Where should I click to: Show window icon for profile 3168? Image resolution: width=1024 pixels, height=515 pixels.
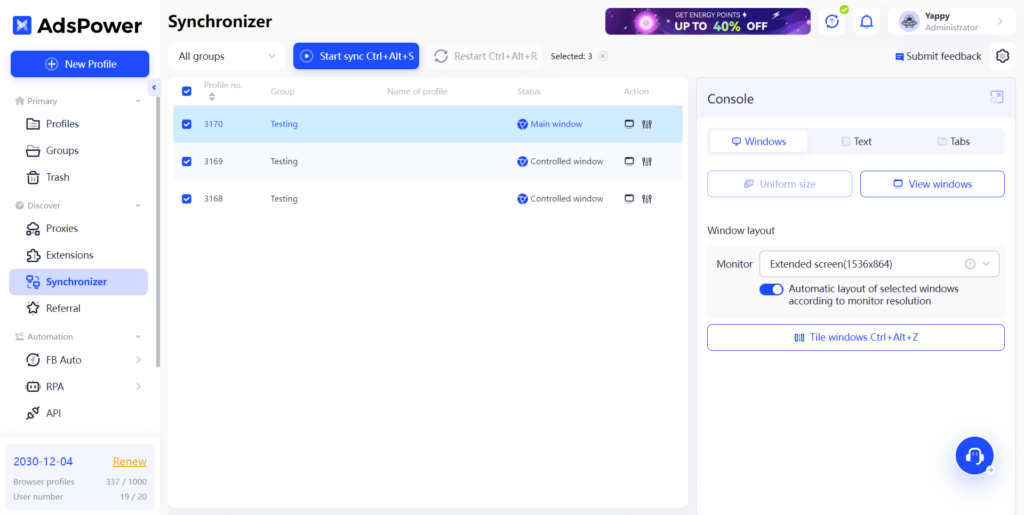[630, 198]
